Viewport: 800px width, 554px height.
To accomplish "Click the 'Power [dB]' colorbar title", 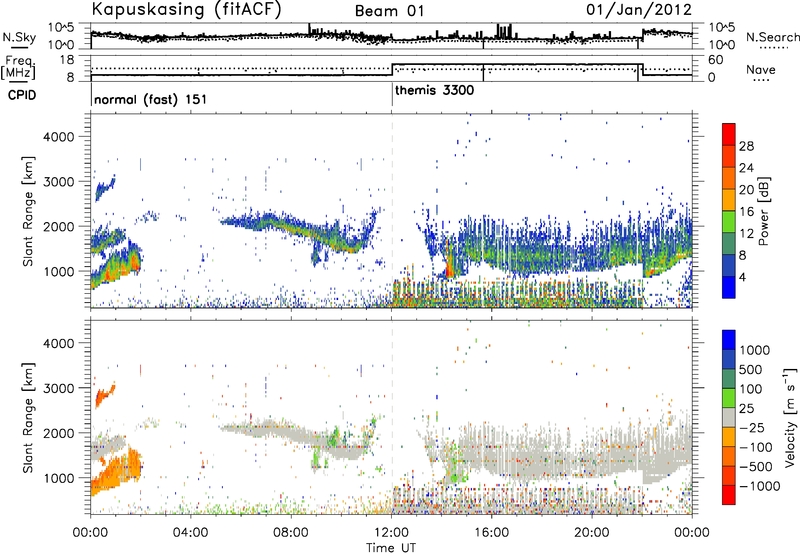I will pyautogui.click(x=763, y=211).
